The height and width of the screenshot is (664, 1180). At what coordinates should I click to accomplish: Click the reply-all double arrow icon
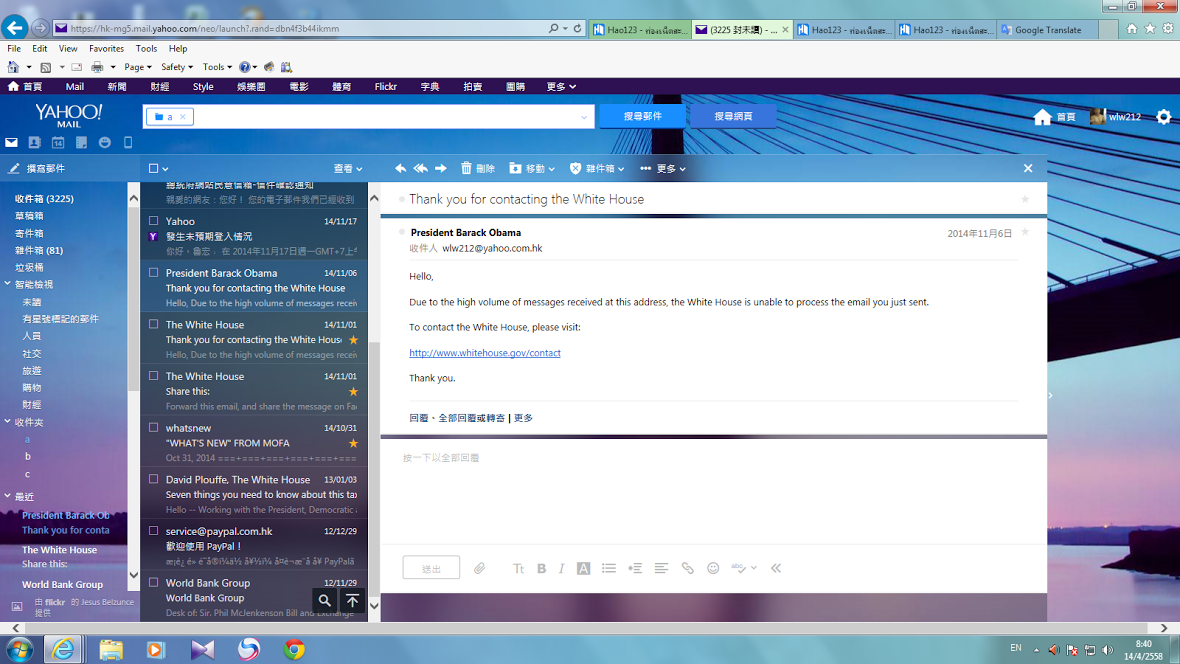[x=421, y=169]
